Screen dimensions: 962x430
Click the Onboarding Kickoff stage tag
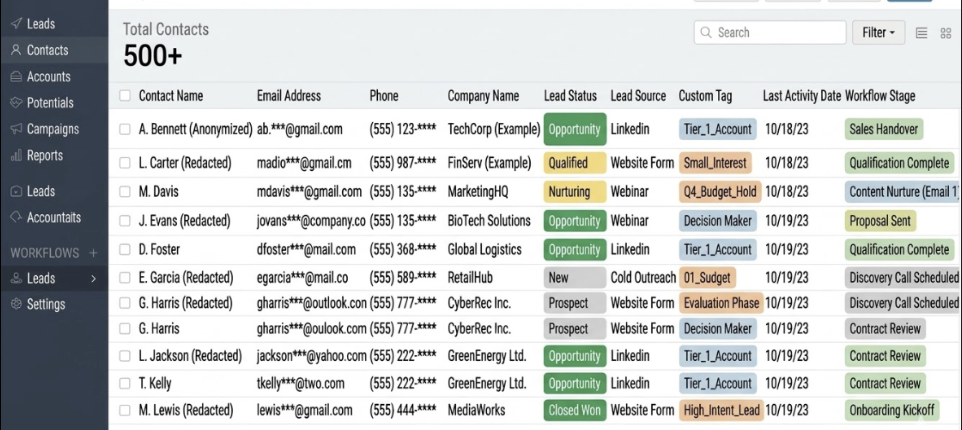pyautogui.click(x=891, y=410)
